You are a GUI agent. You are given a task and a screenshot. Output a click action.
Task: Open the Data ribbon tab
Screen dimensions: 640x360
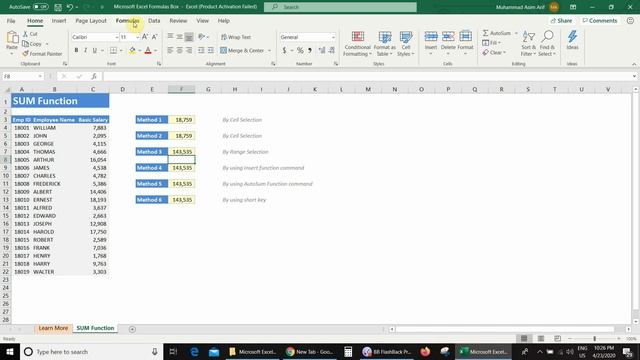[x=154, y=20]
